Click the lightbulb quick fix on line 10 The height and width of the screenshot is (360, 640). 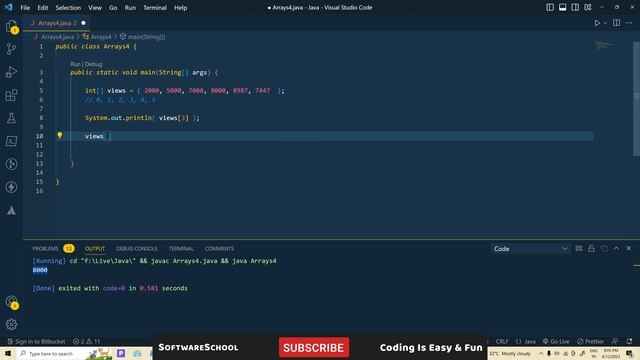point(60,135)
